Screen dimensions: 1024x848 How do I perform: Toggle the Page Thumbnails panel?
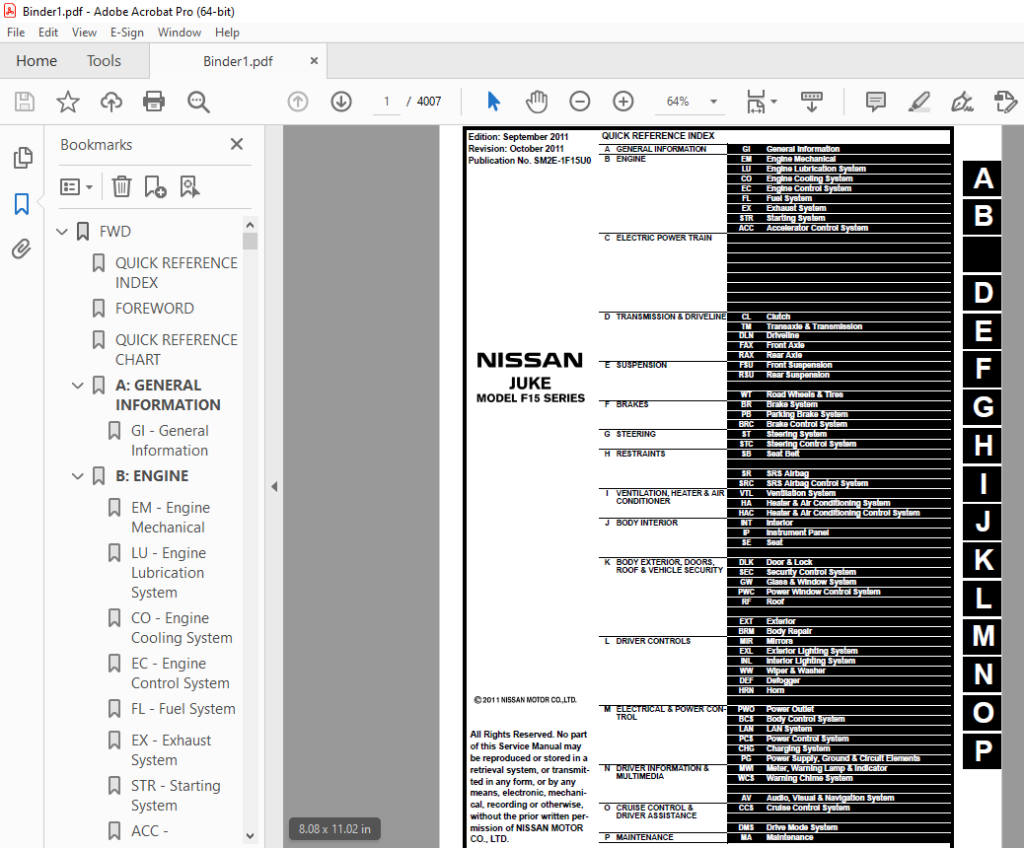click(x=22, y=157)
